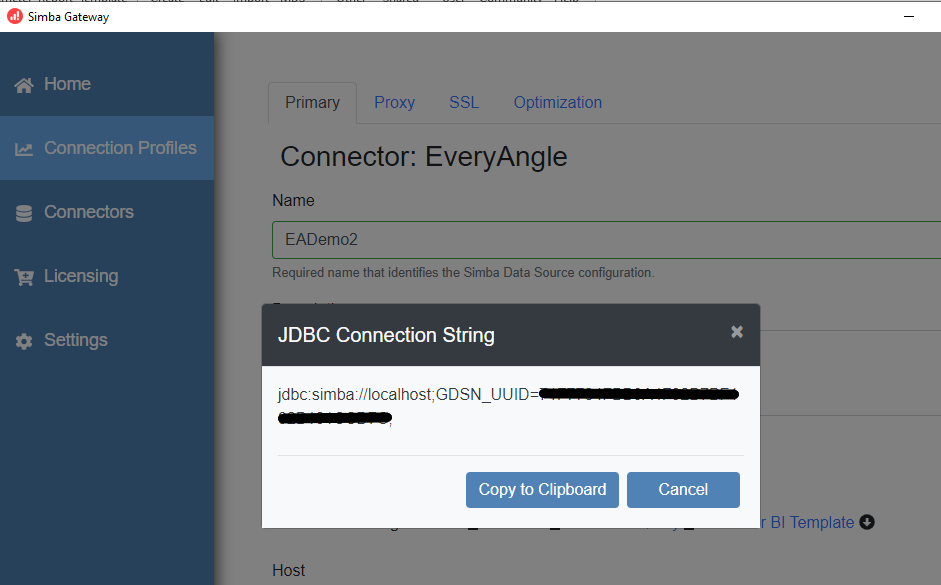Click Cancel in the connection string dialog
Image resolution: width=941 pixels, height=585 pixels.
tap(683, 490)
